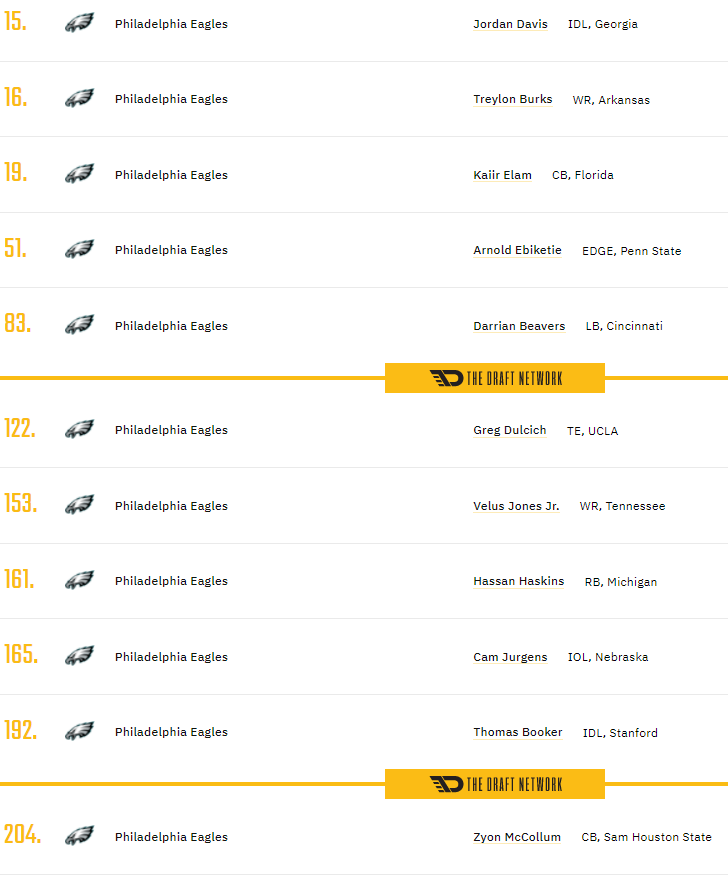The height and width of the screenshot is (882, 728).
Task: Select Darrian Beavers player link
Action: point(519,326)
